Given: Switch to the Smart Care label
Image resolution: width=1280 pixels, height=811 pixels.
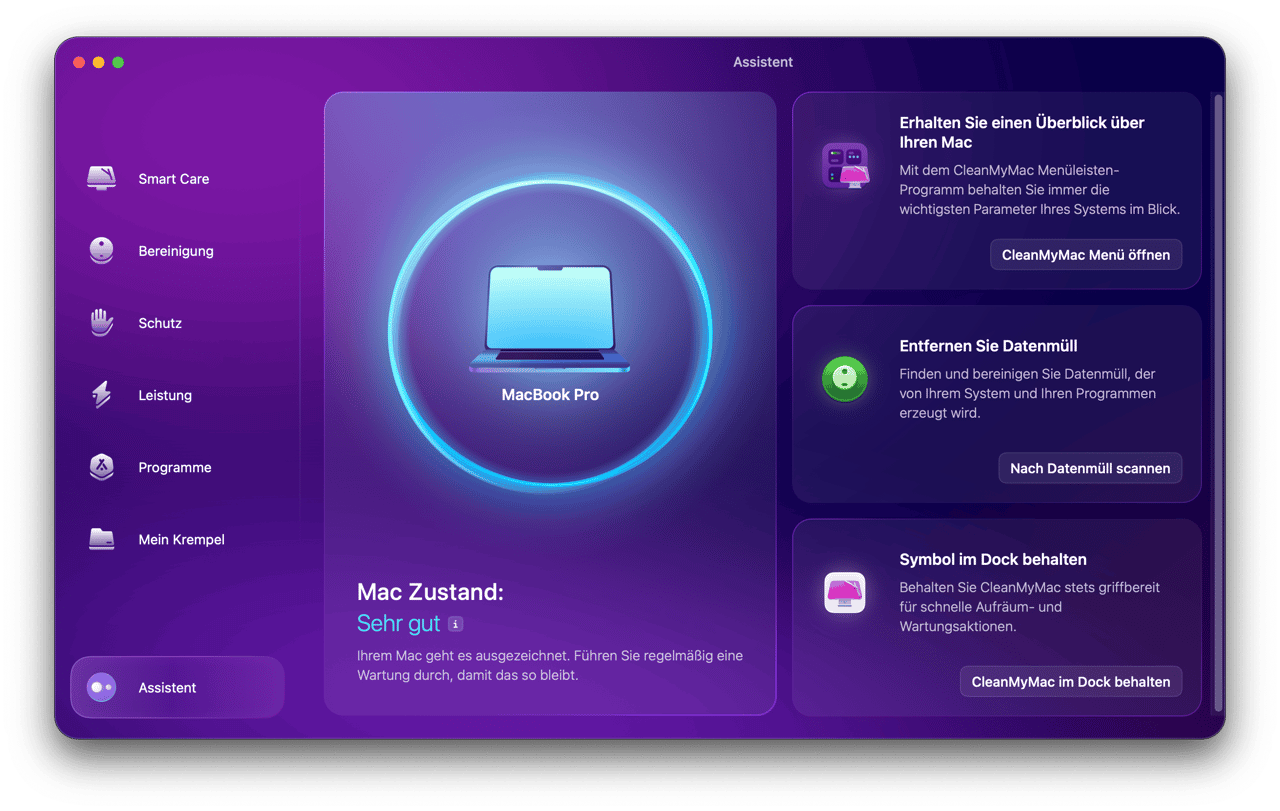Looking at the screenshot, I should coord(174,179).
